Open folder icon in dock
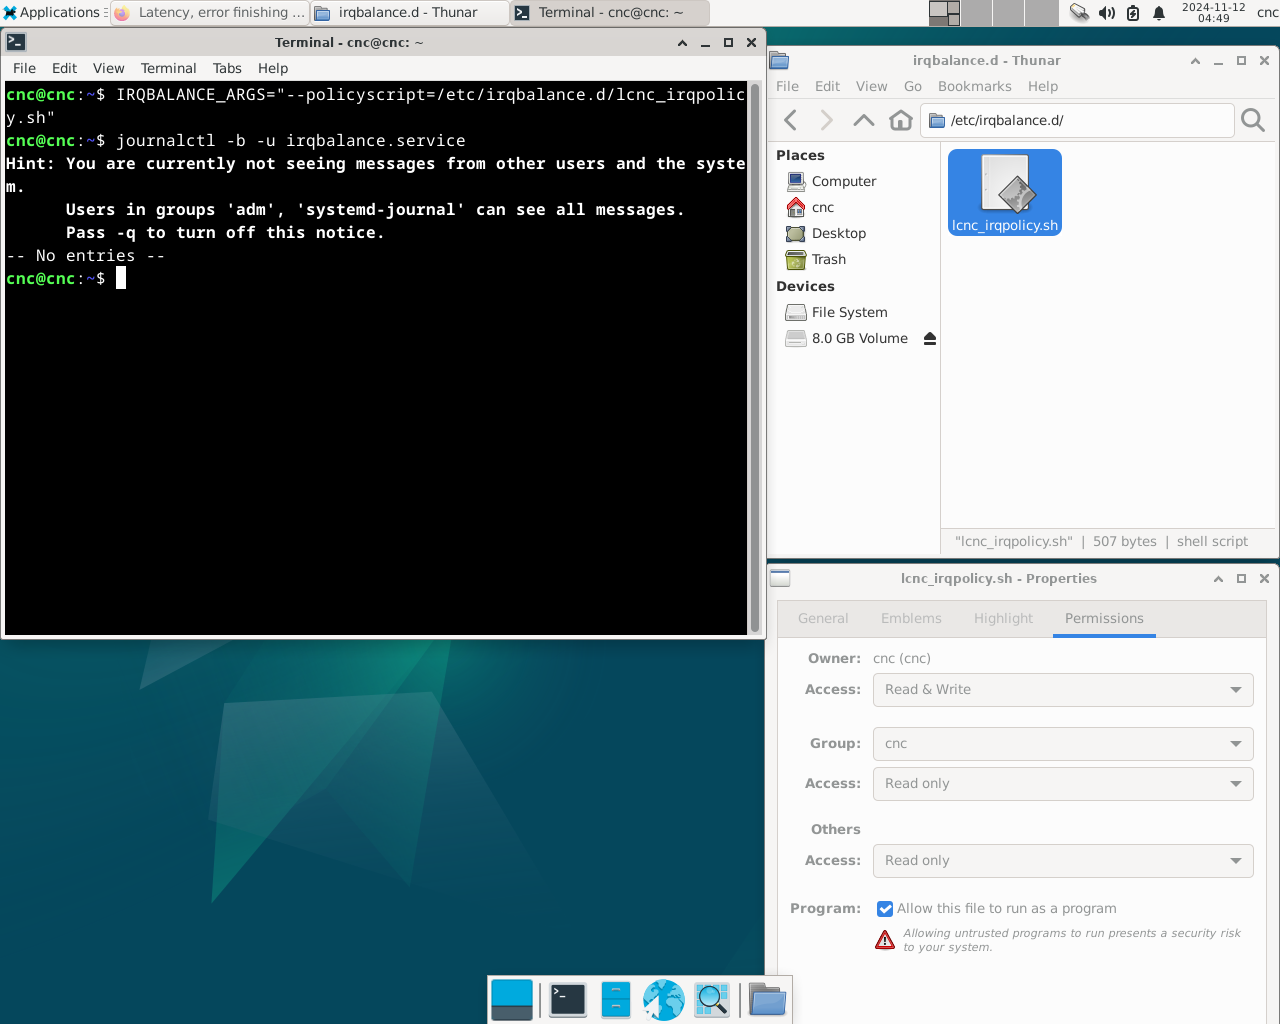Viewport: 1280px width, 1024px height. click(x=767, y=999)
